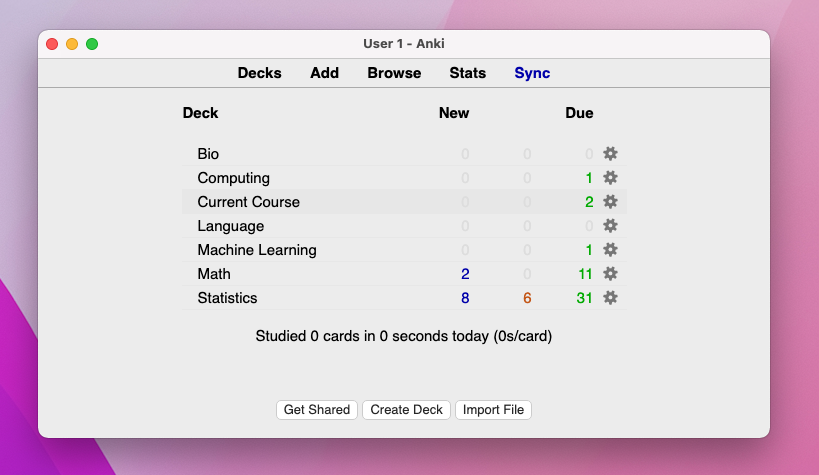Viewport: 819px width, 475px height.
Task: Sync the collection using Sync
Action: pos(532,73)
